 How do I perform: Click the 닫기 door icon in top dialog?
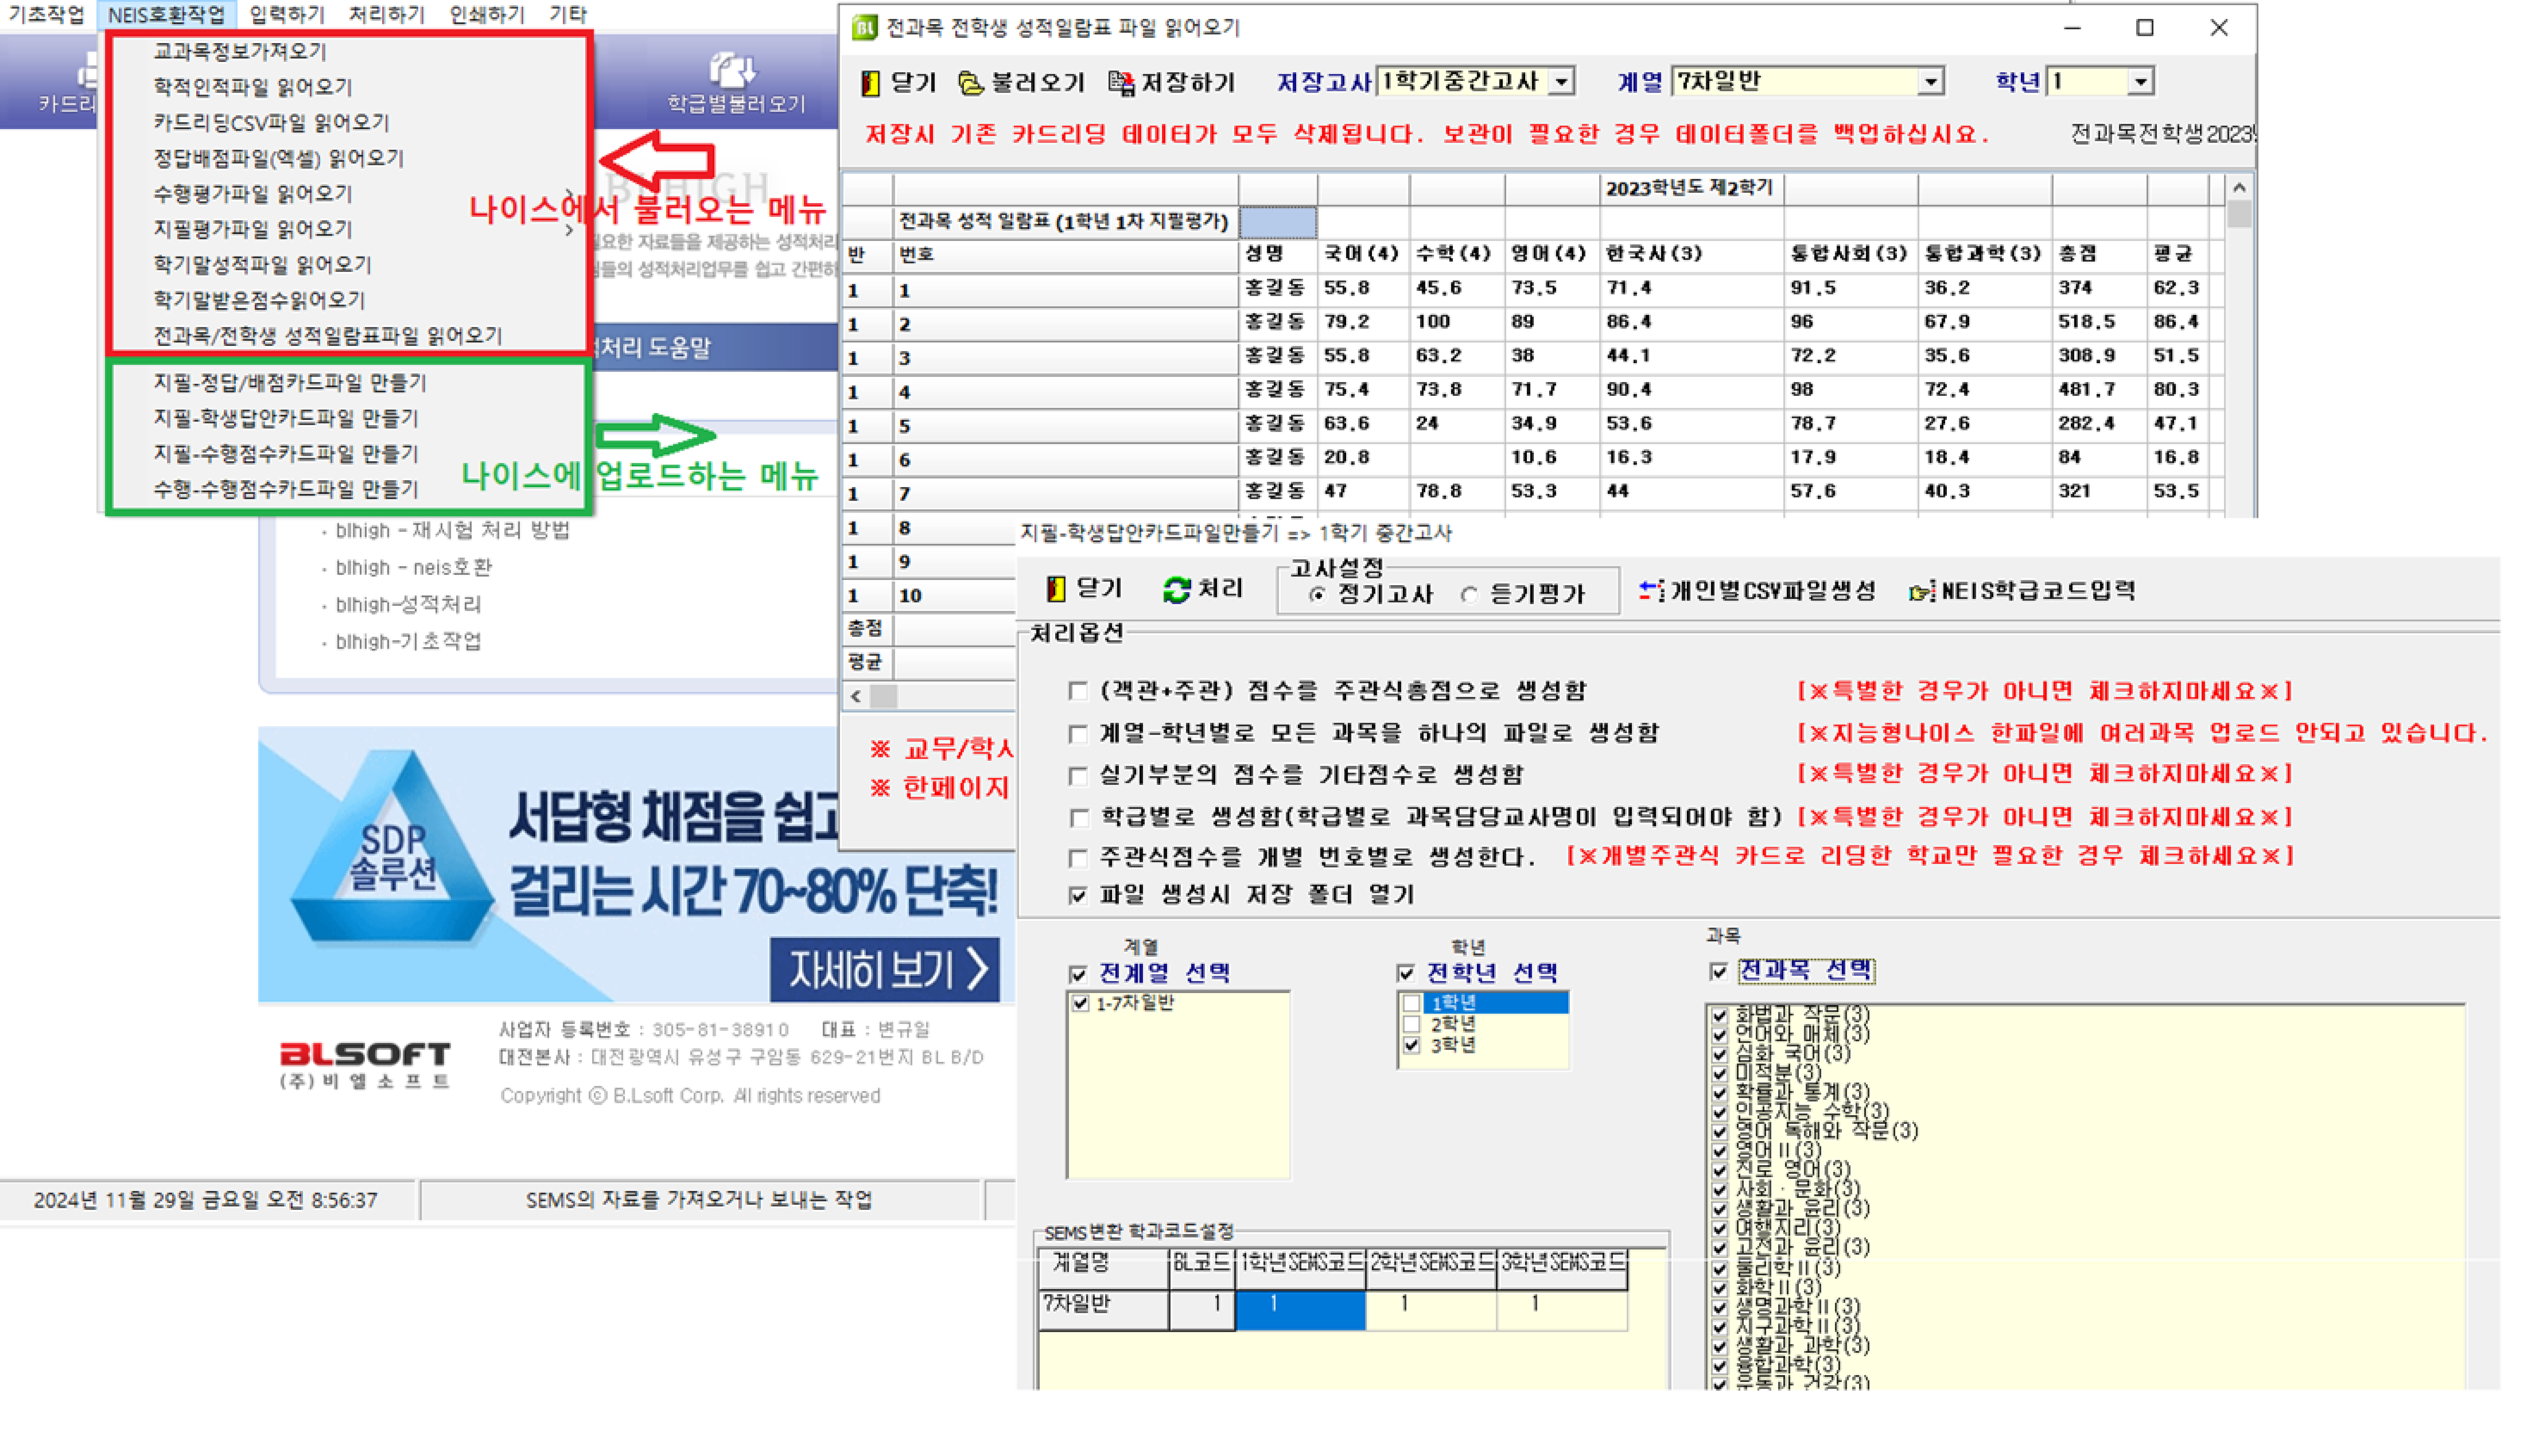pyautogui.click(x=870, y=83)
